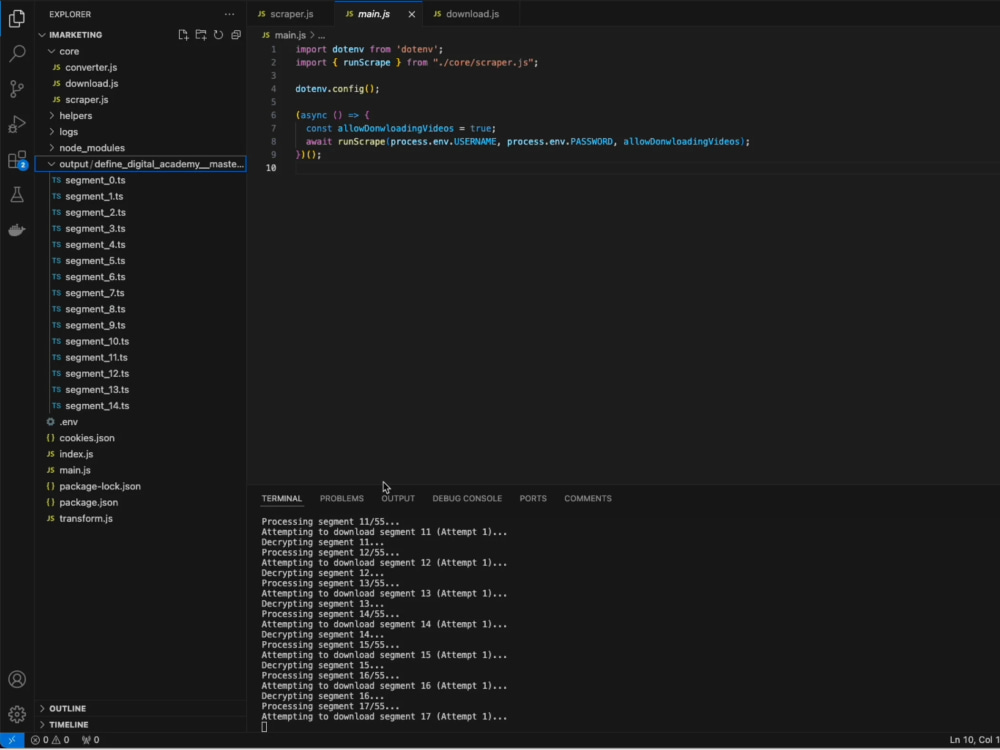Collapse the IMARKETING root folder
Viewport: 1000px width, 750px height.
point(140,35)
